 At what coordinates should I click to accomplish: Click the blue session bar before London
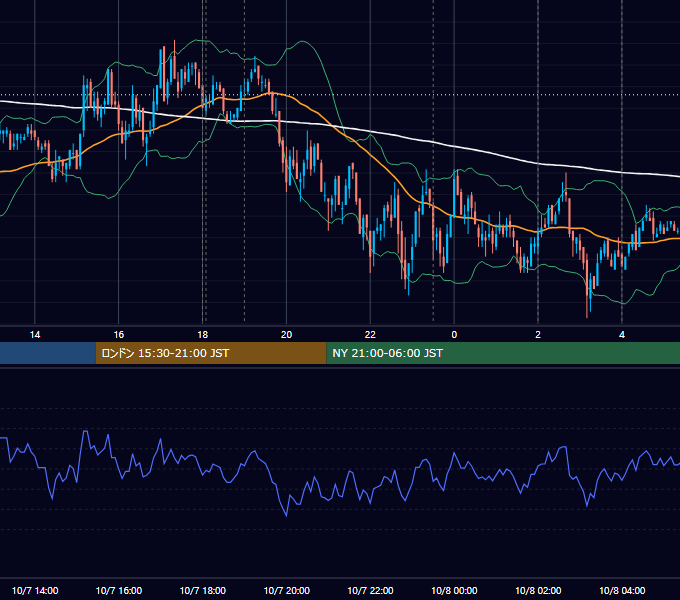[48, 353]
